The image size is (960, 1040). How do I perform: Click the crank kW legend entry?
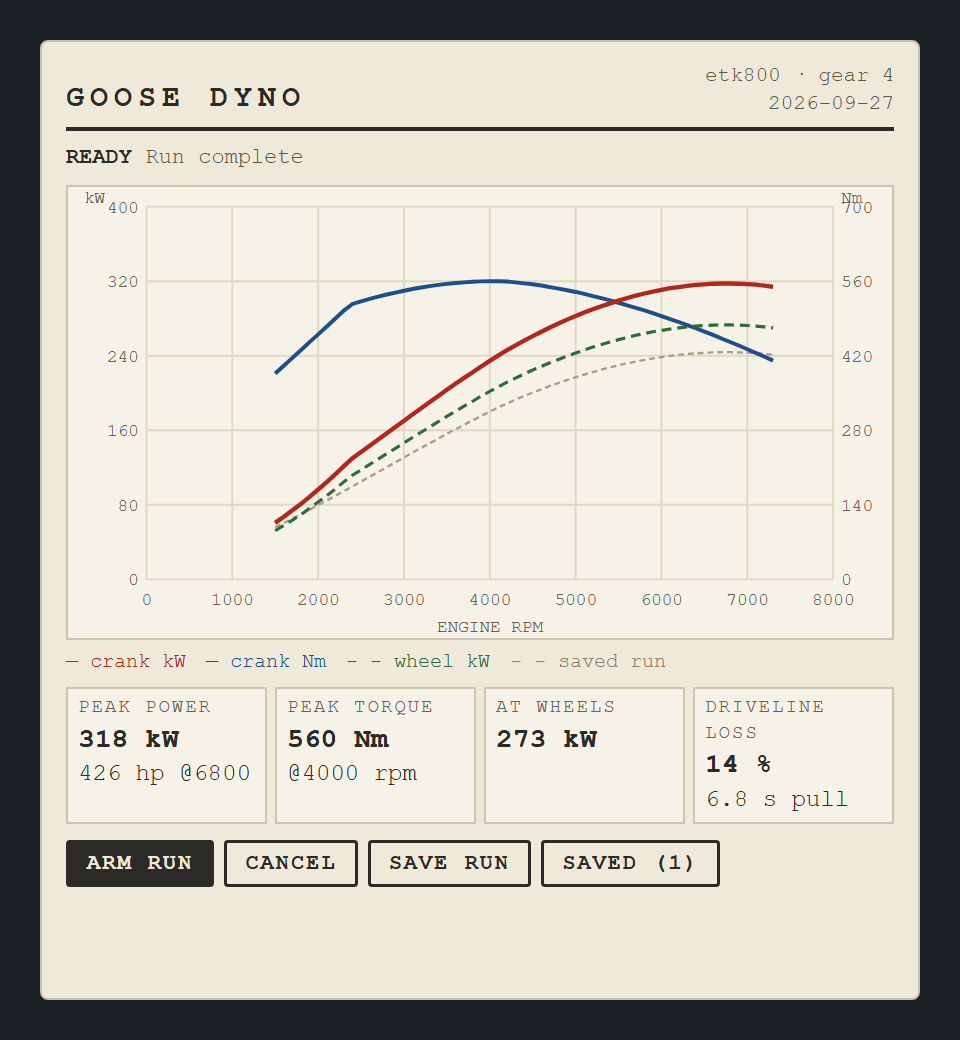pyautogui.click(x=126, y=661)
